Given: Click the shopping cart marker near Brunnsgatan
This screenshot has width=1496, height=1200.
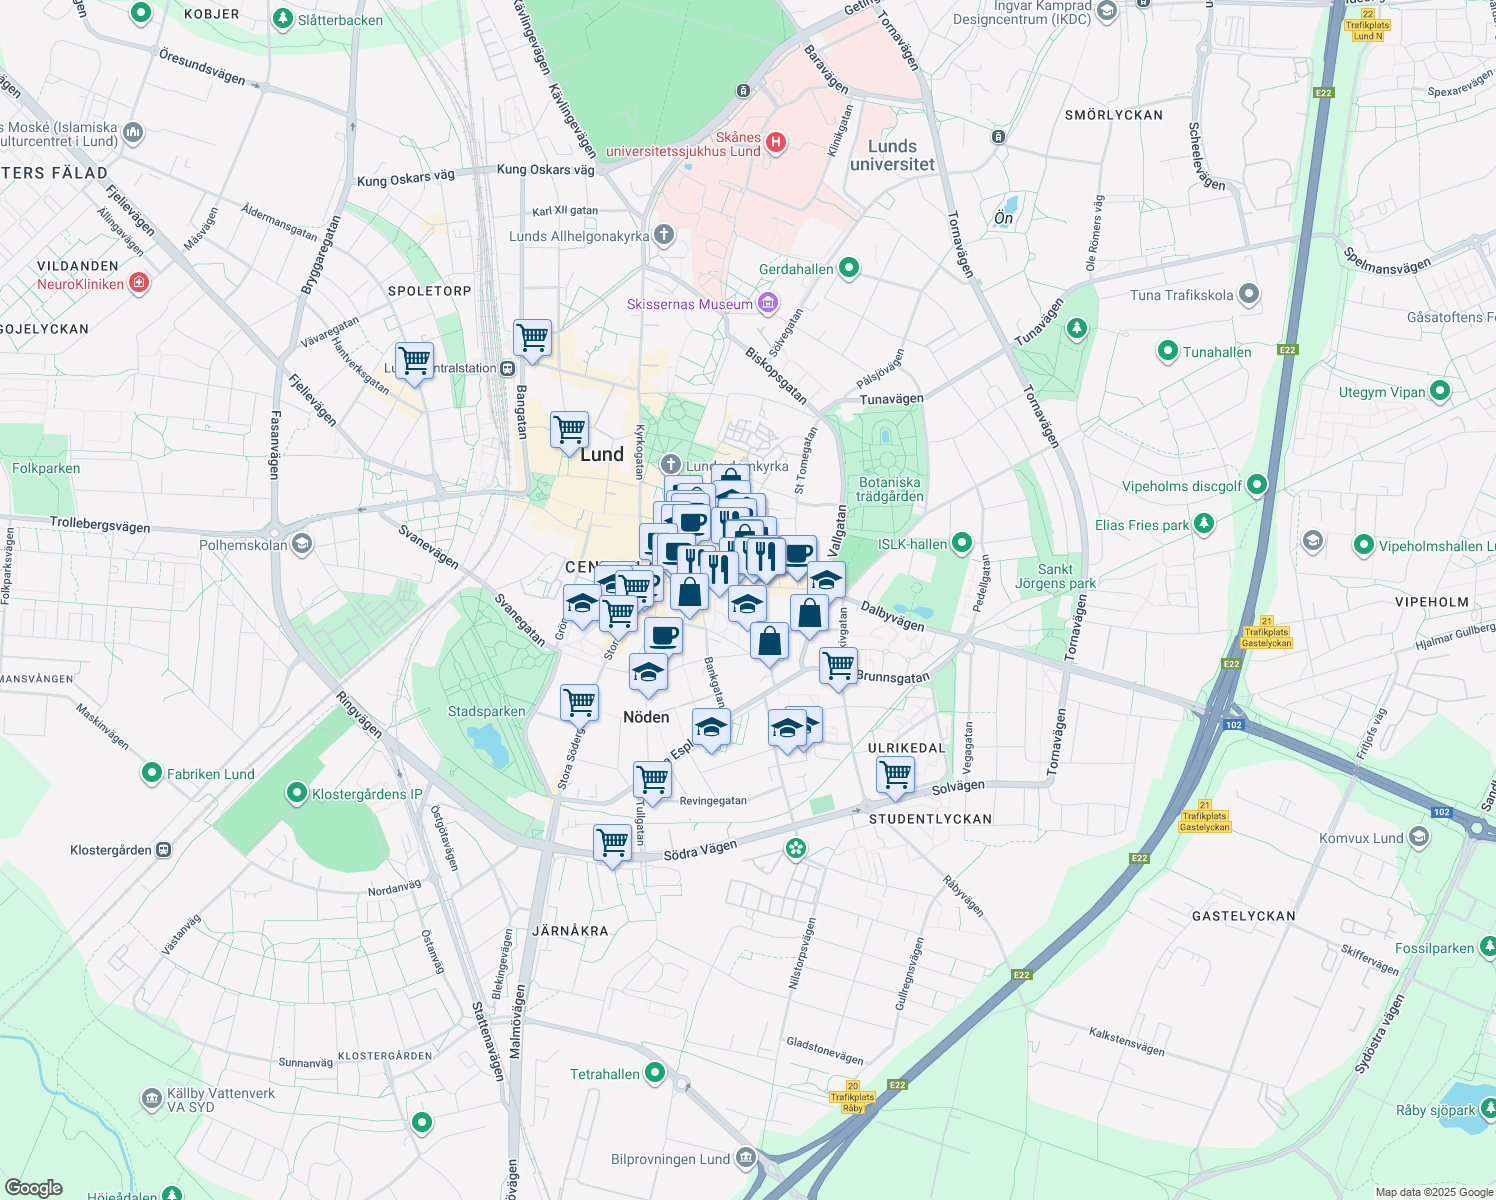Looking at the screenshot, I should 838,666.
